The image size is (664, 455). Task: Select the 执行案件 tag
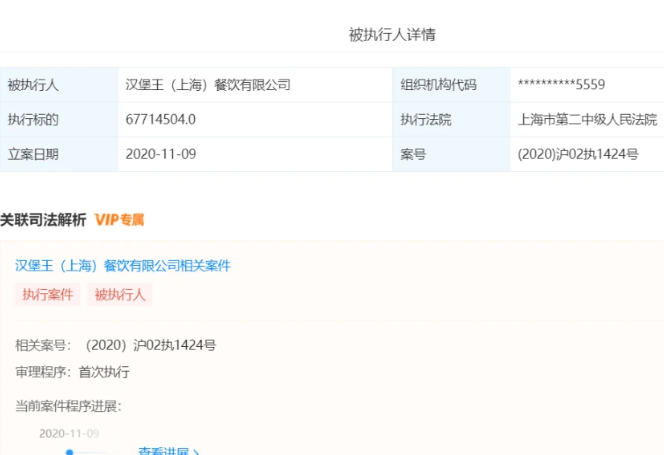click(x=47, y=294)
